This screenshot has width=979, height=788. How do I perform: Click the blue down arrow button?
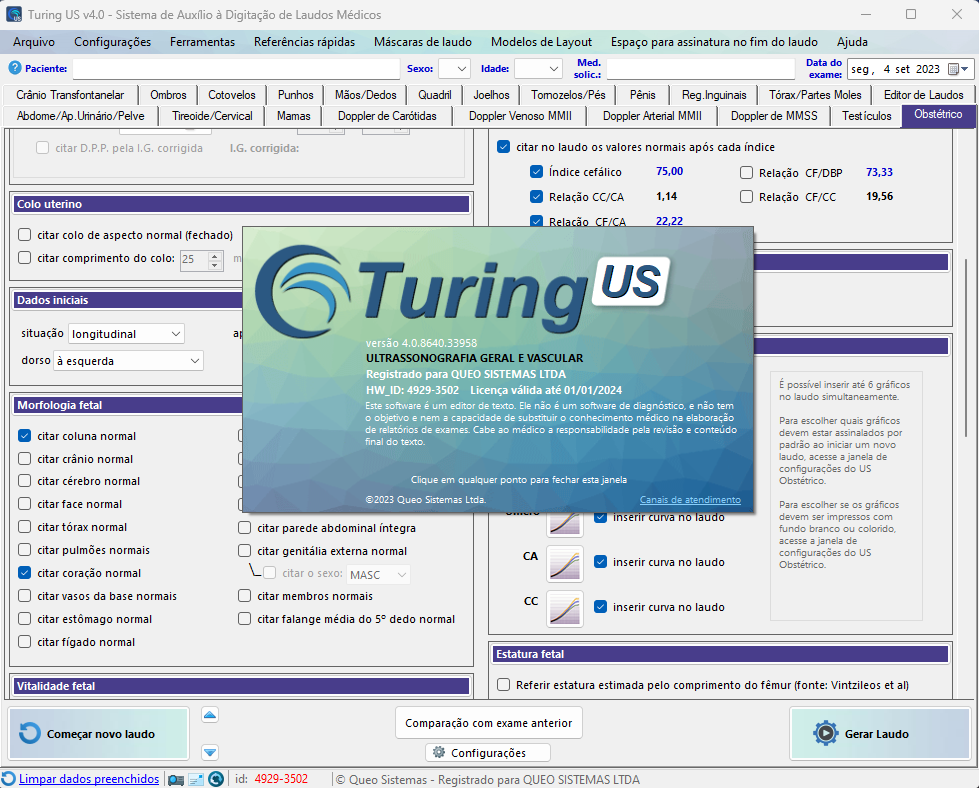click(x=210, y=752)
